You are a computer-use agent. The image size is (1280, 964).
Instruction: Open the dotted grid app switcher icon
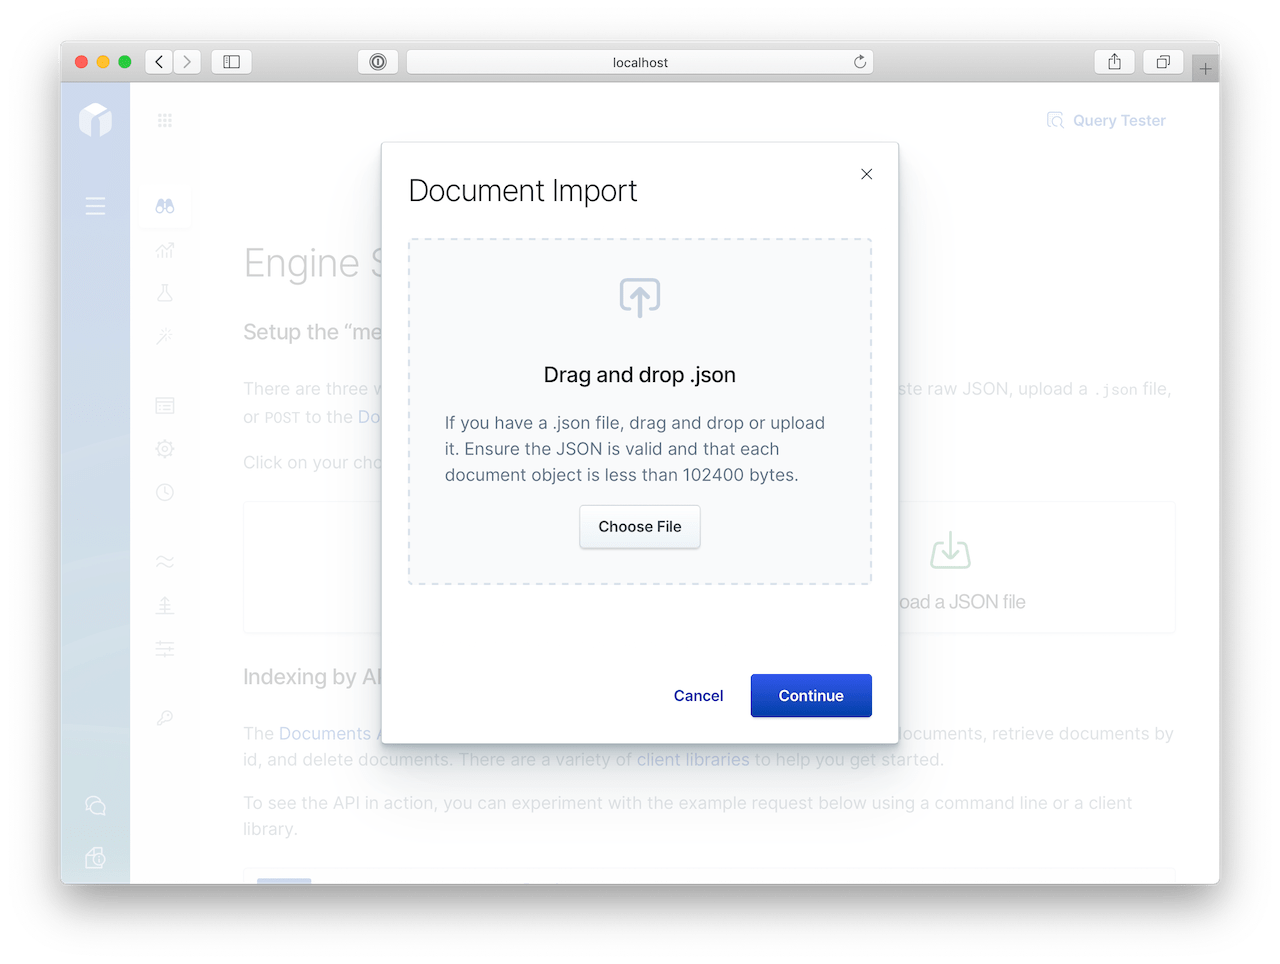[x=165, y=121]
